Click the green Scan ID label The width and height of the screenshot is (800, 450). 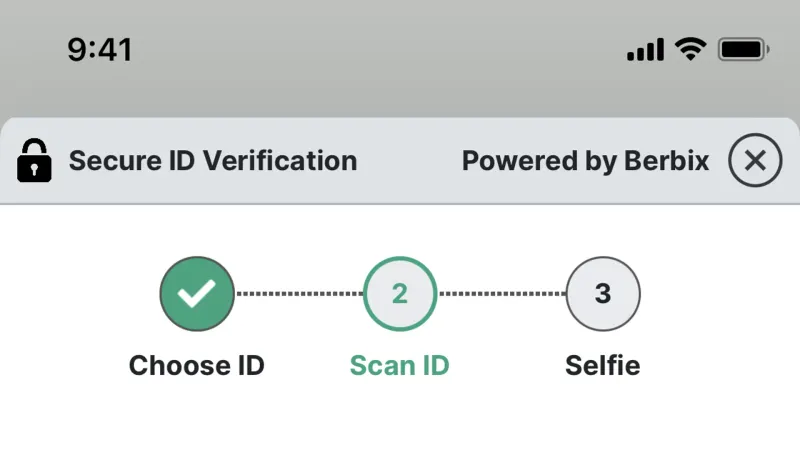[x=399, y=365]
